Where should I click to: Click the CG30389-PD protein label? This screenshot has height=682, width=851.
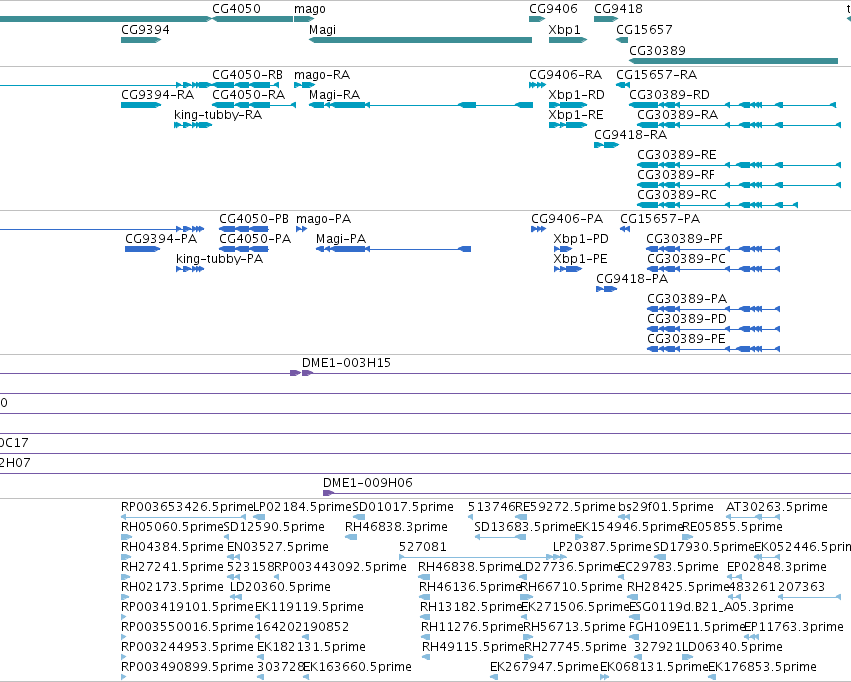(687, 319)
